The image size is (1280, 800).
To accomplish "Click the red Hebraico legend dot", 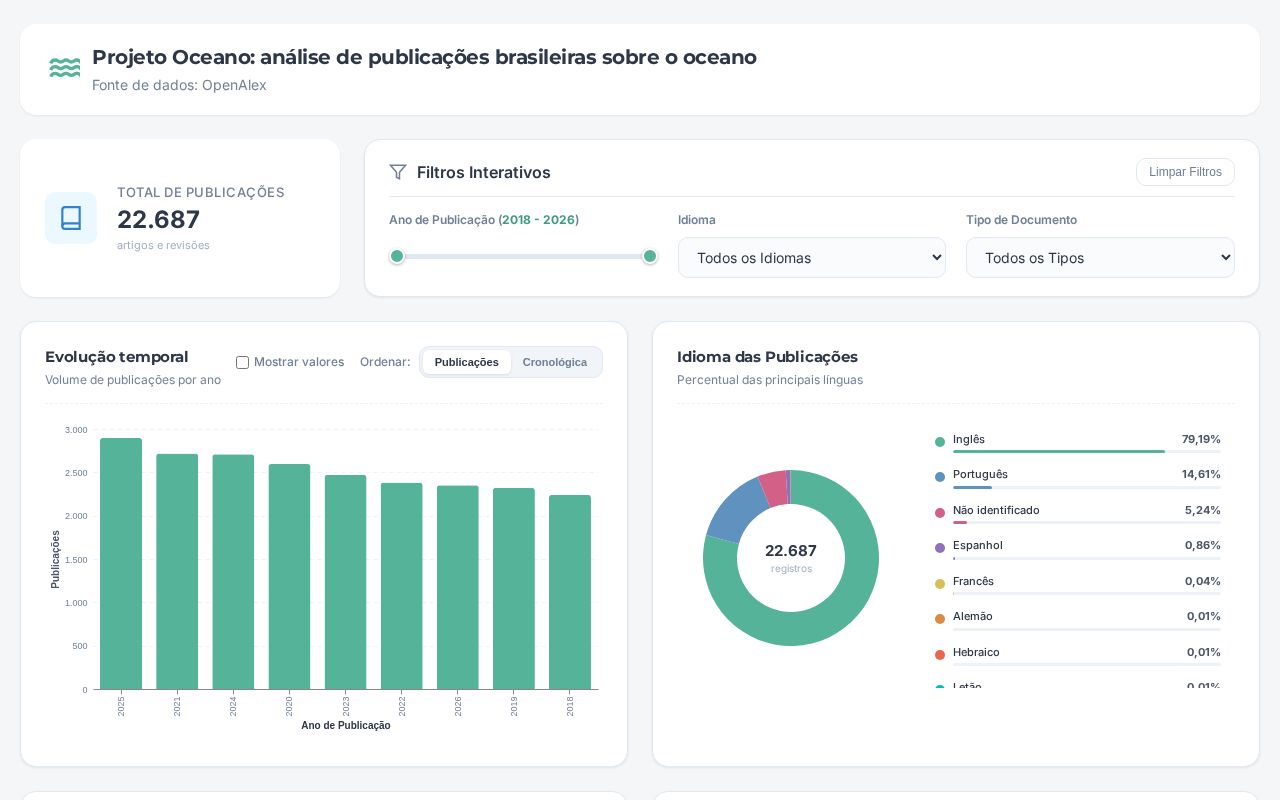I will pos(940,654).
